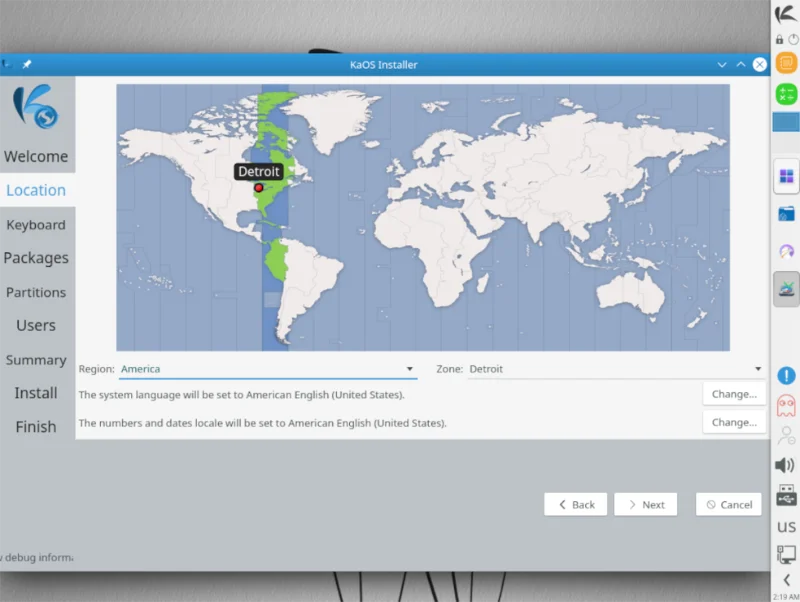Click the blue pager desktop box

point(786,122)
